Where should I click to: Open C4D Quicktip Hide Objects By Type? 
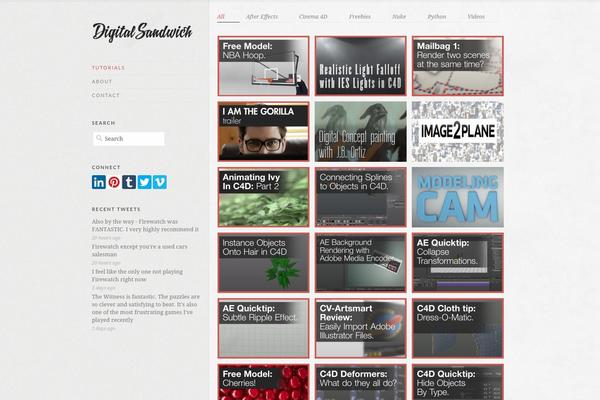[x=458, y=382]
